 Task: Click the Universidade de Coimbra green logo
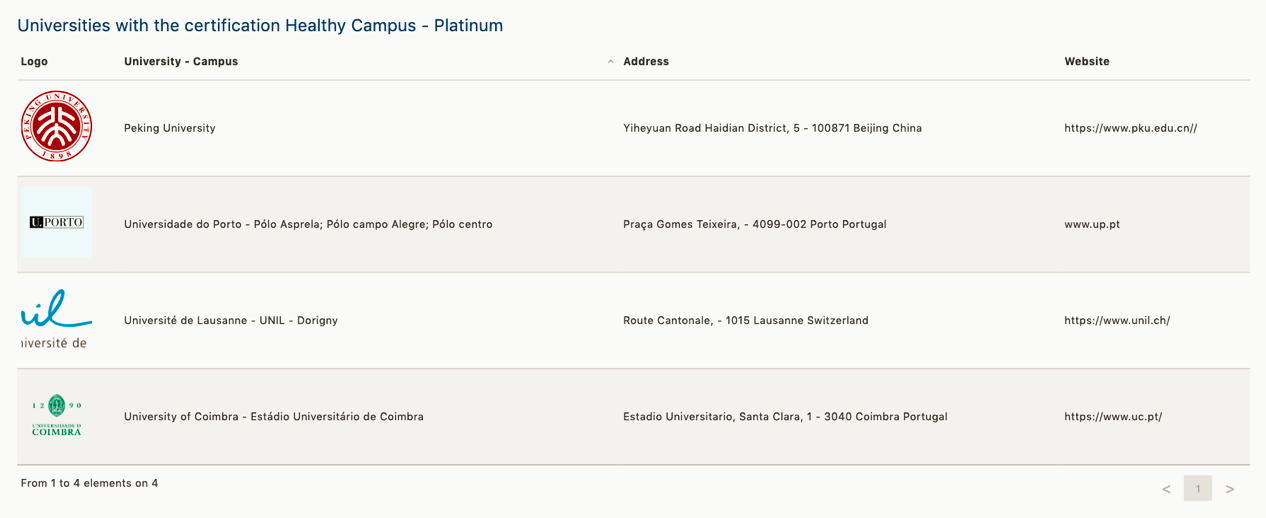click(57, 415)
